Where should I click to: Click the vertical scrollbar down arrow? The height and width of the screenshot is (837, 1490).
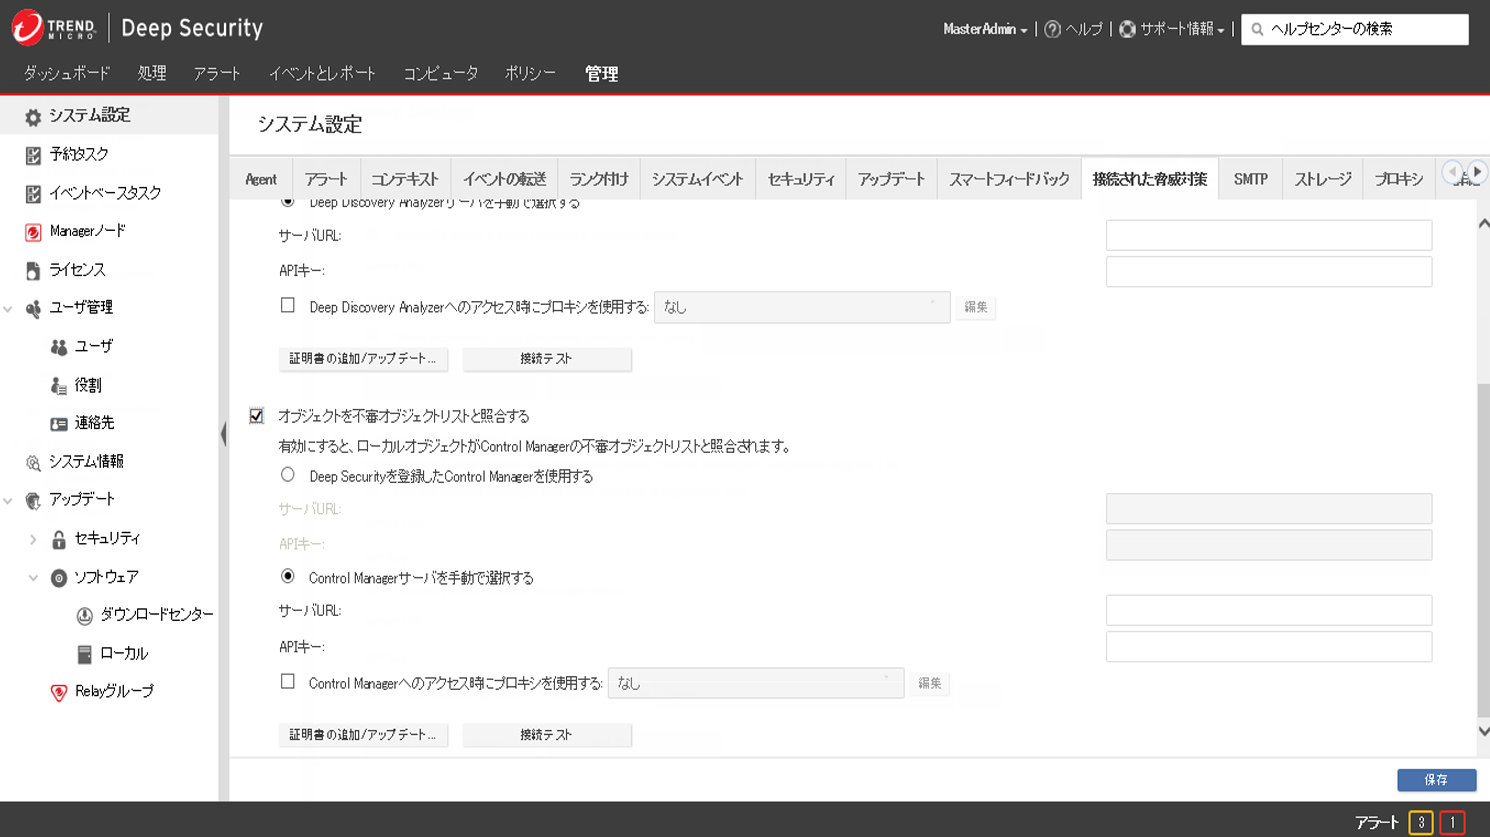[1482, 732]
